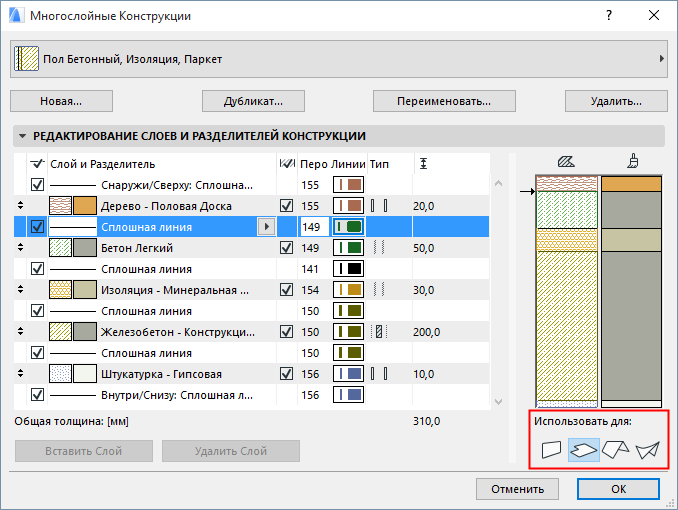Toggle end-line checkbox for Дерево layer
This screenshot has height=510, width=678.
coord(287,206)
